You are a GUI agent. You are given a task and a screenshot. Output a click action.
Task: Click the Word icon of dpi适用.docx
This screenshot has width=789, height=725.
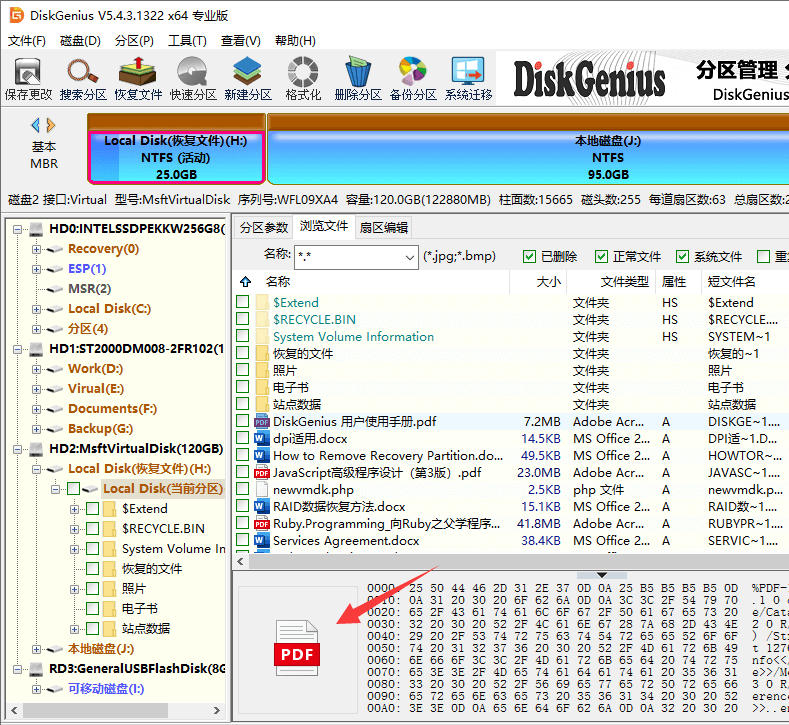coord(261,439)
